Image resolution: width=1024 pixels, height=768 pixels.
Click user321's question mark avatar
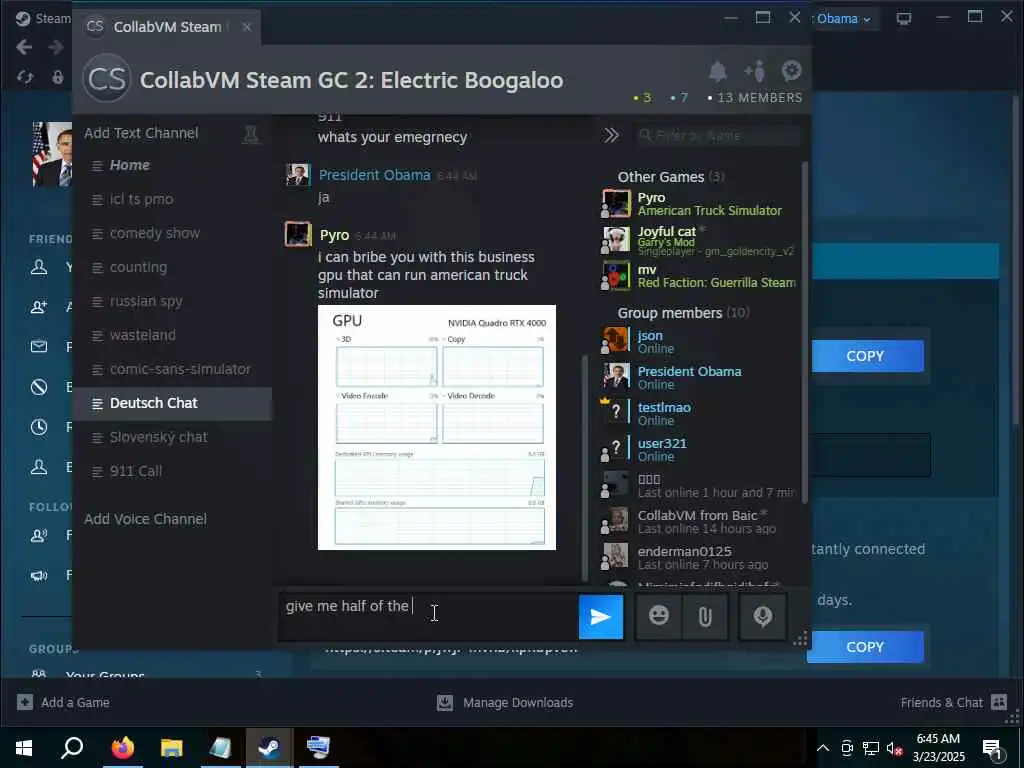616,449
